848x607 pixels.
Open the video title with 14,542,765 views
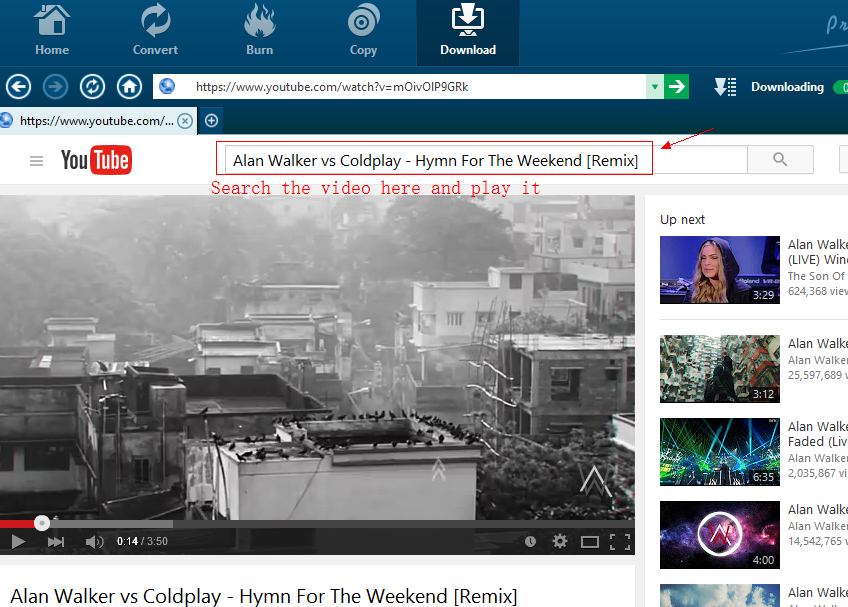tap(818, 510)
